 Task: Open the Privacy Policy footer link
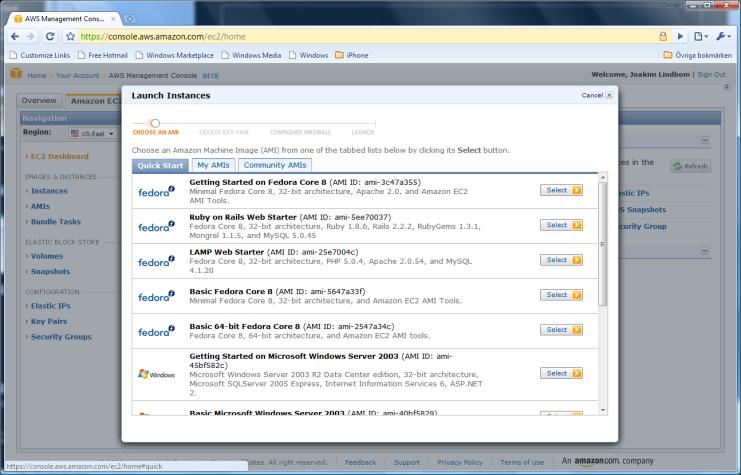click(460, 462)
